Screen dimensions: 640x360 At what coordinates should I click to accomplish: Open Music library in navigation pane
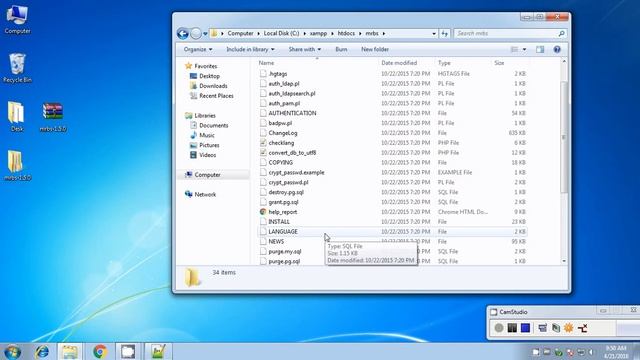pos(207,135)
